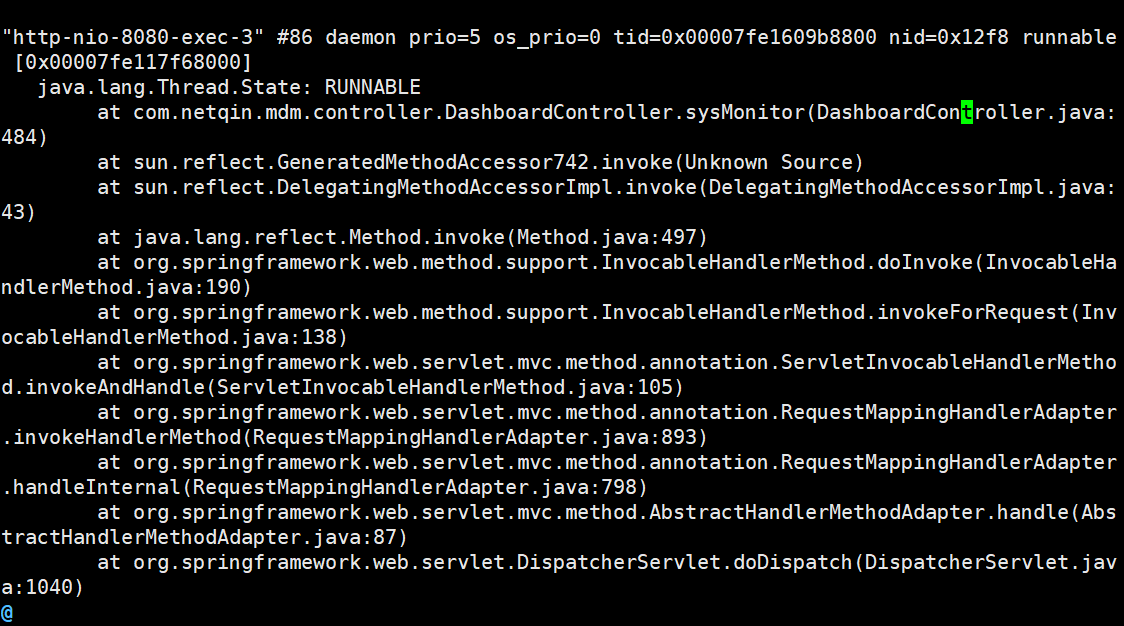Click the DispatcherServlet.doDispatch frame
Viewport: 1124px width, 626px height.
tap(559, 575)
